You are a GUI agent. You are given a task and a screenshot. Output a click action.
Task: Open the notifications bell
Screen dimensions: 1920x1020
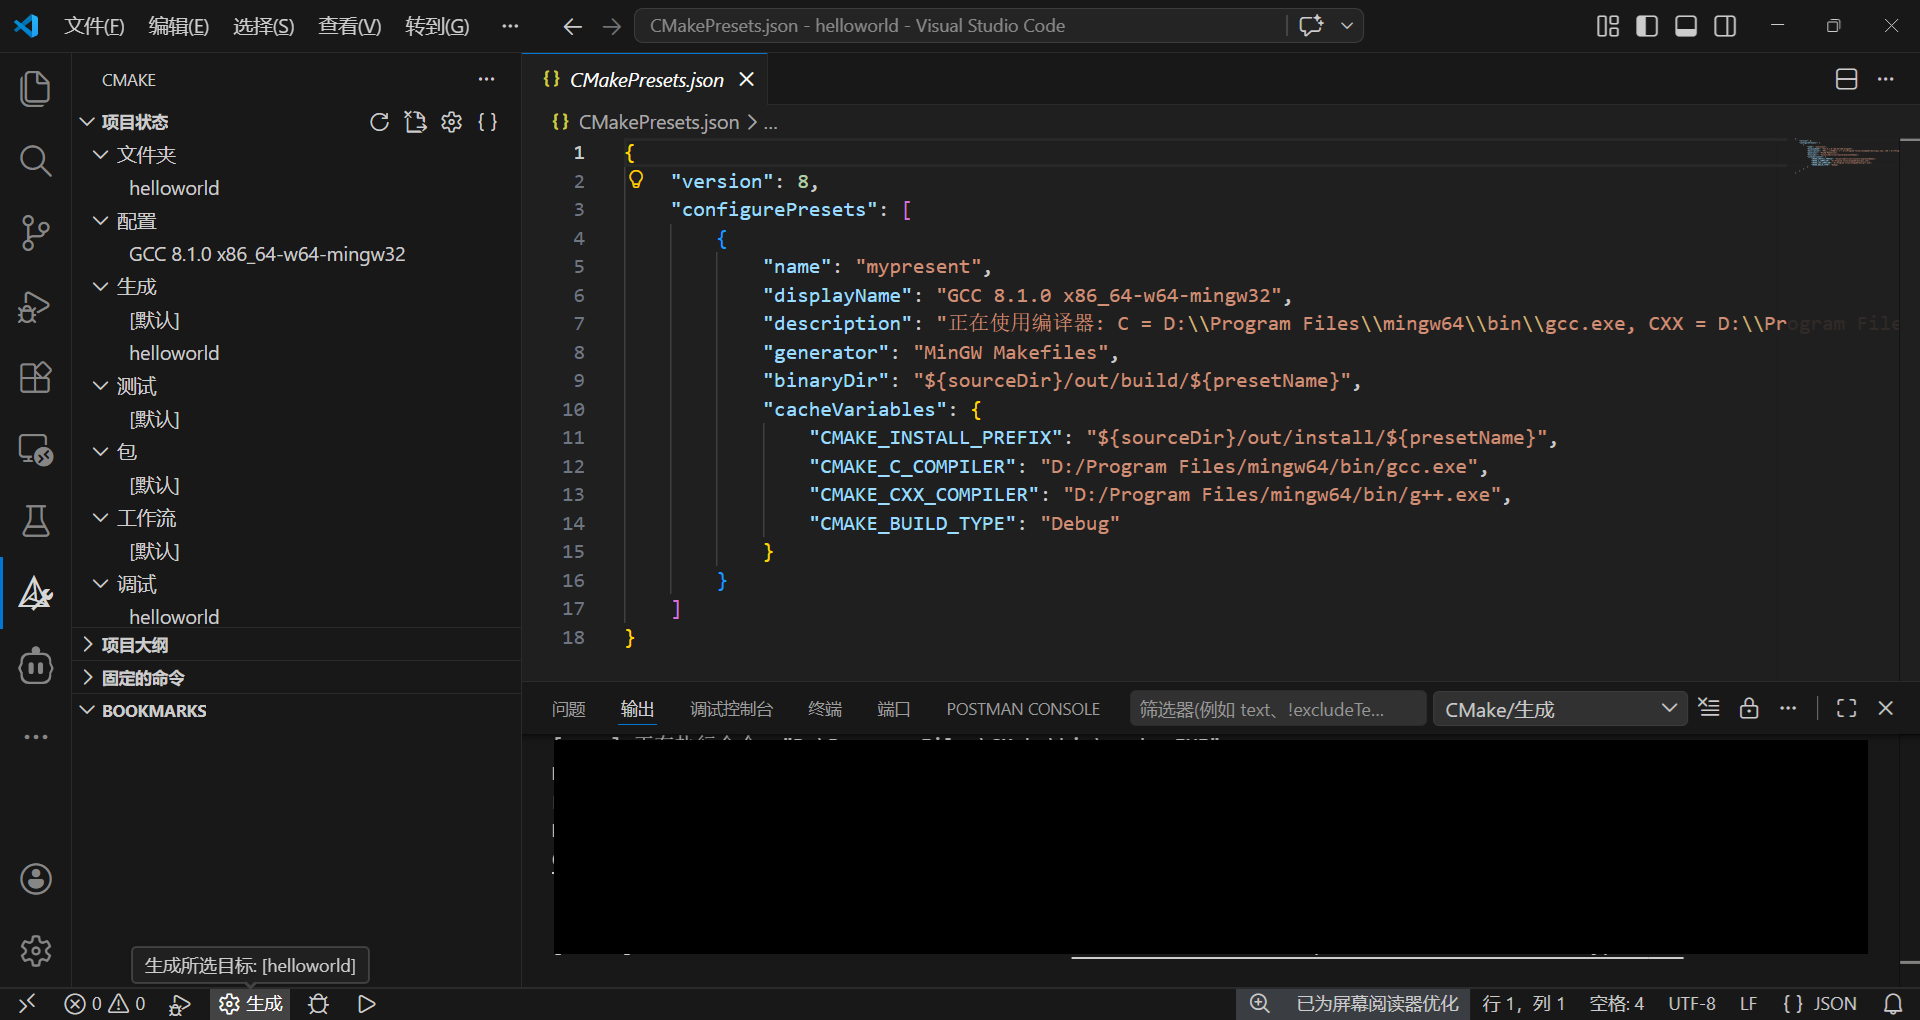click(x=1893, y=1004)
